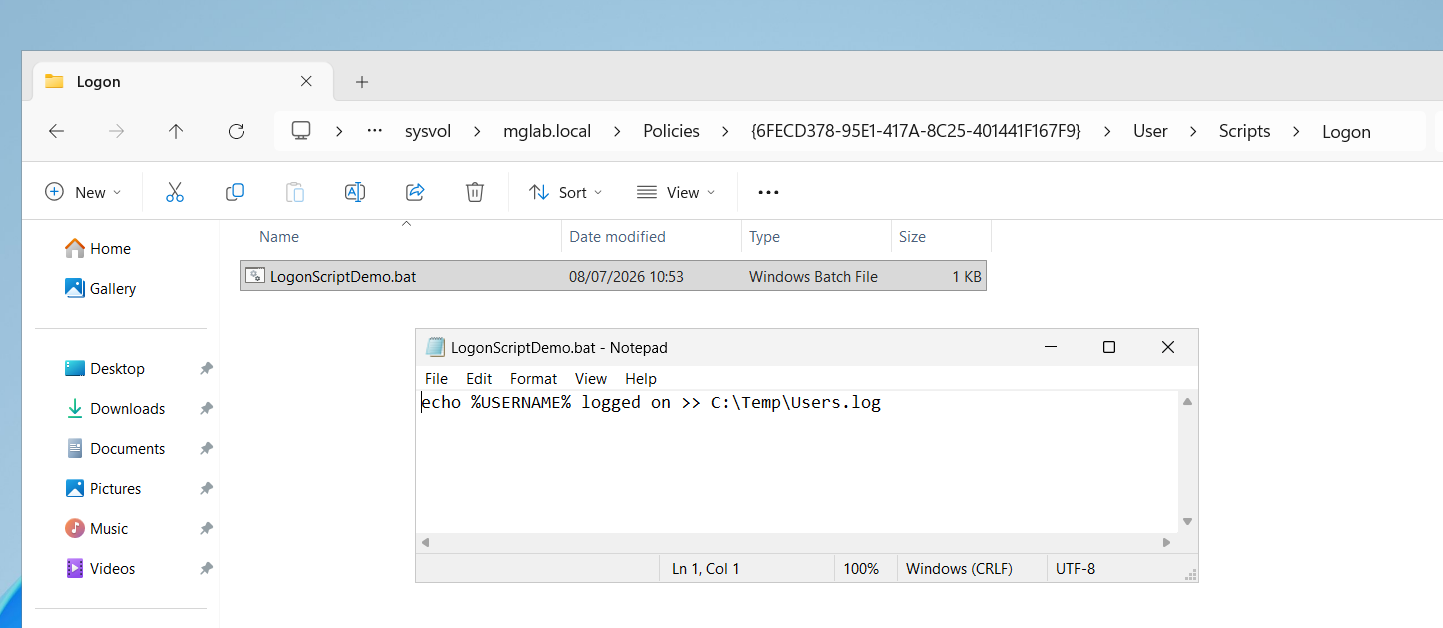
Task: Click the pin icon next to Downloads
Action: point(206,409)
